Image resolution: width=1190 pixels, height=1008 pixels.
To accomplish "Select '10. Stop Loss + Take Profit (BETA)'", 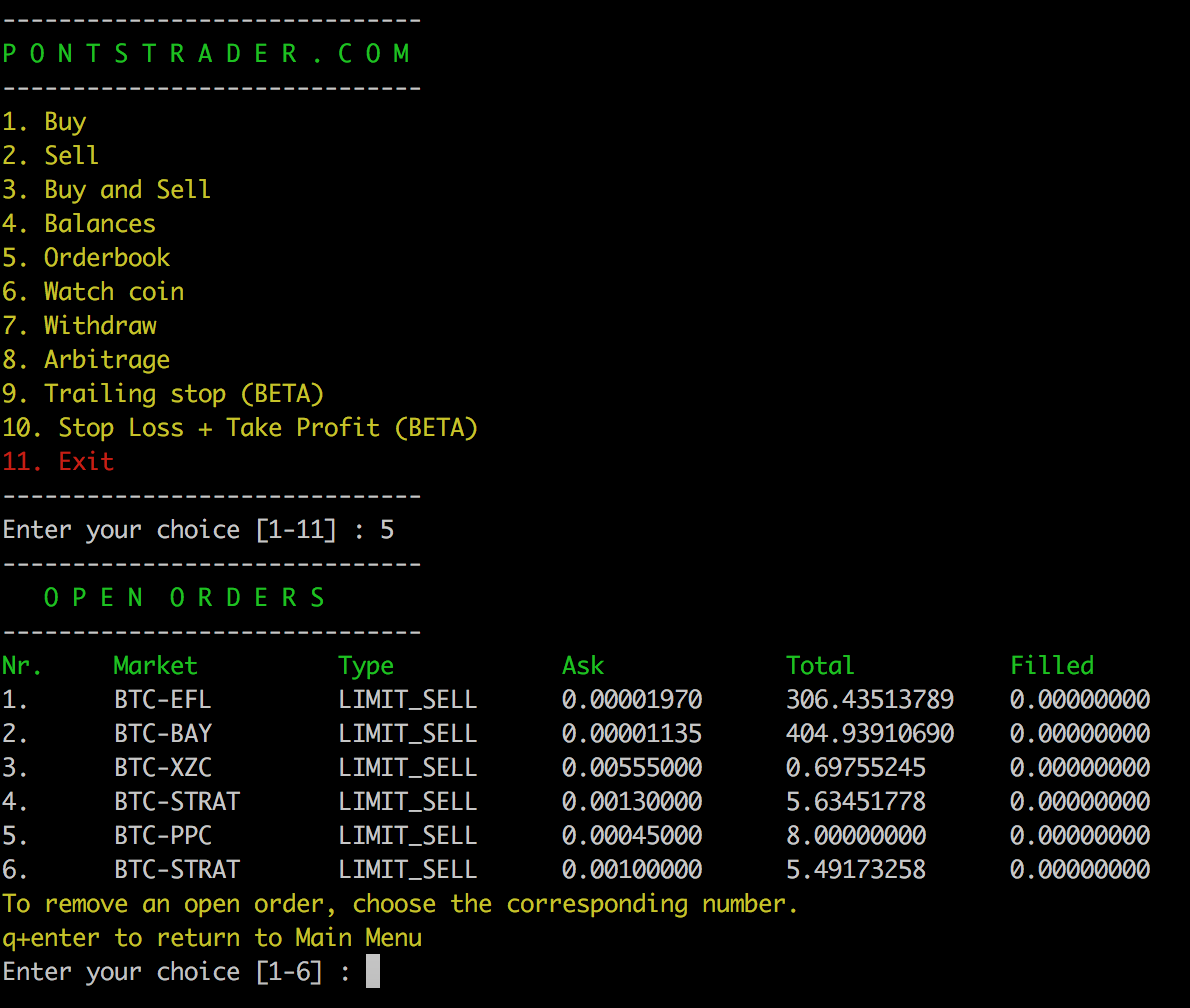I will coord(240,428).
